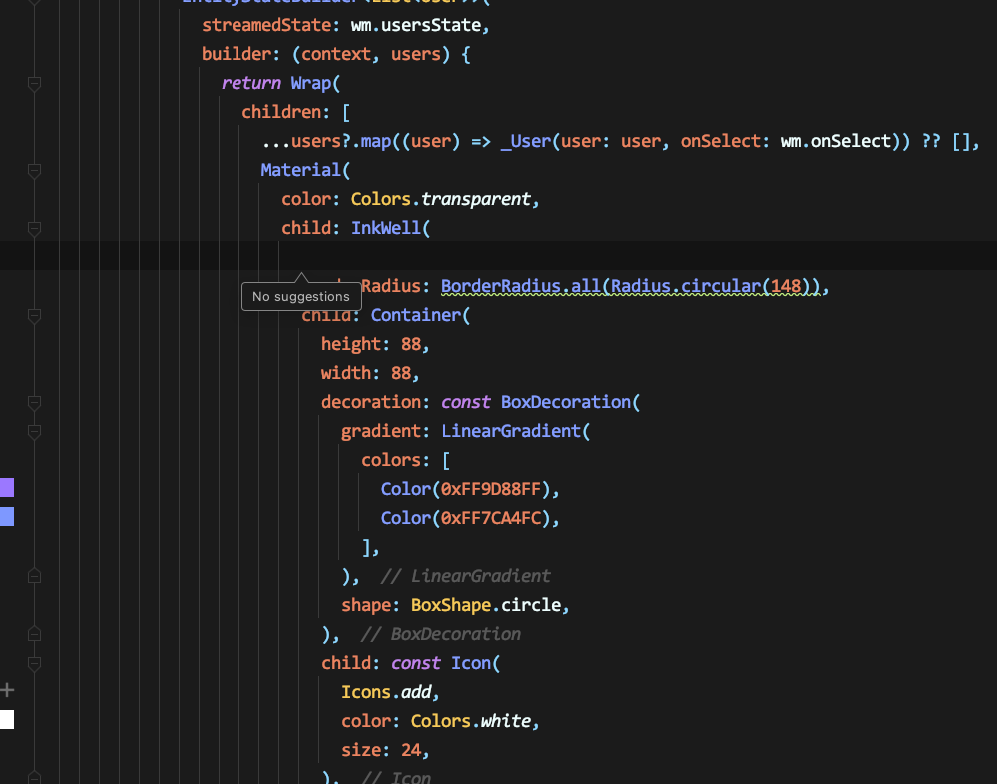Click the 'Material(' widget name
This screenshot has height=784, width=997.
305,170
